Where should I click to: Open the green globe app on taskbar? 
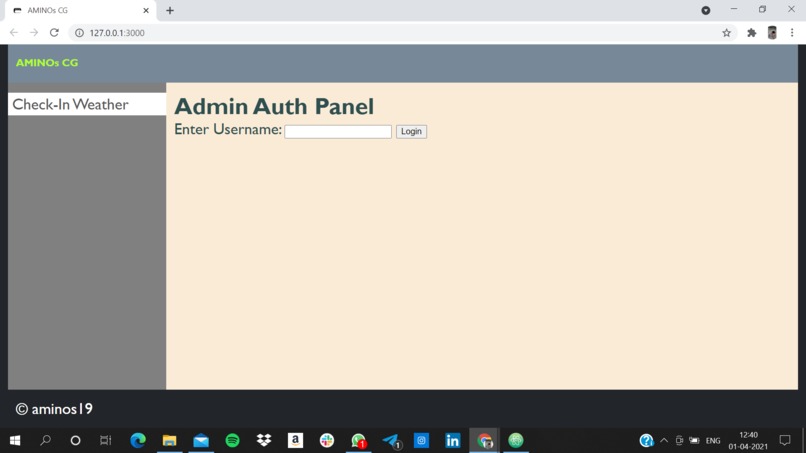(x=516, y=440)
